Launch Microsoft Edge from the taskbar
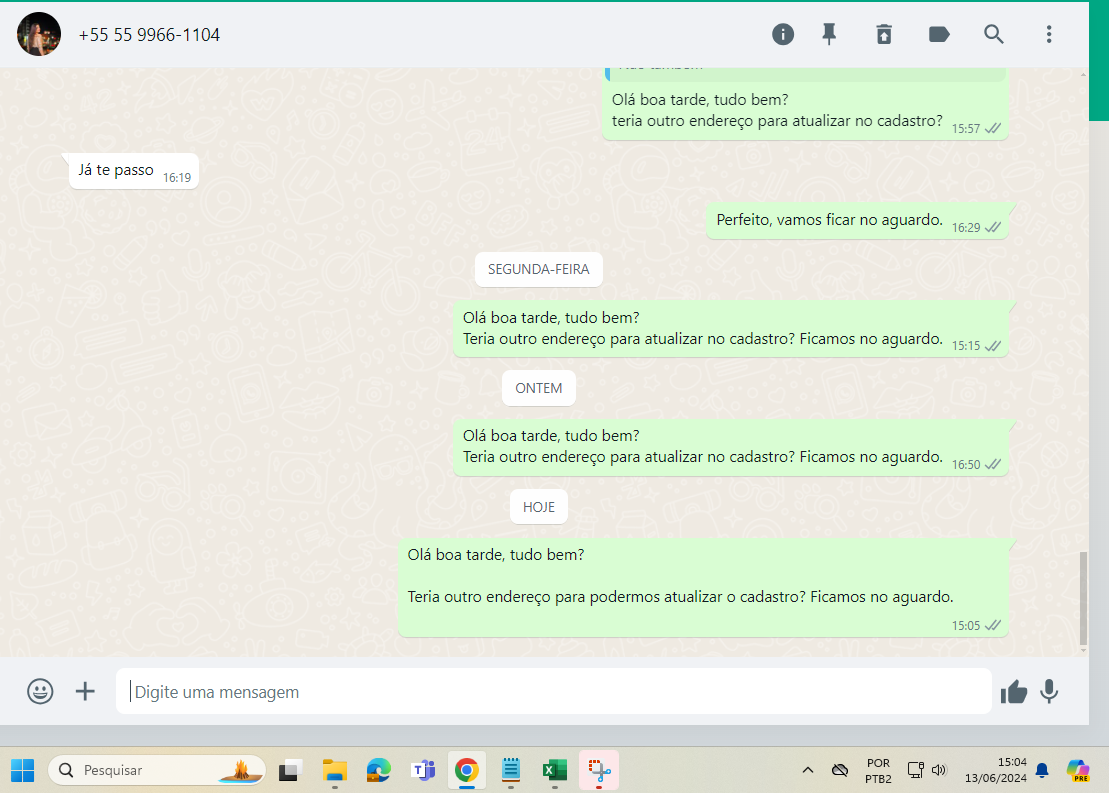 coord(378,770)
